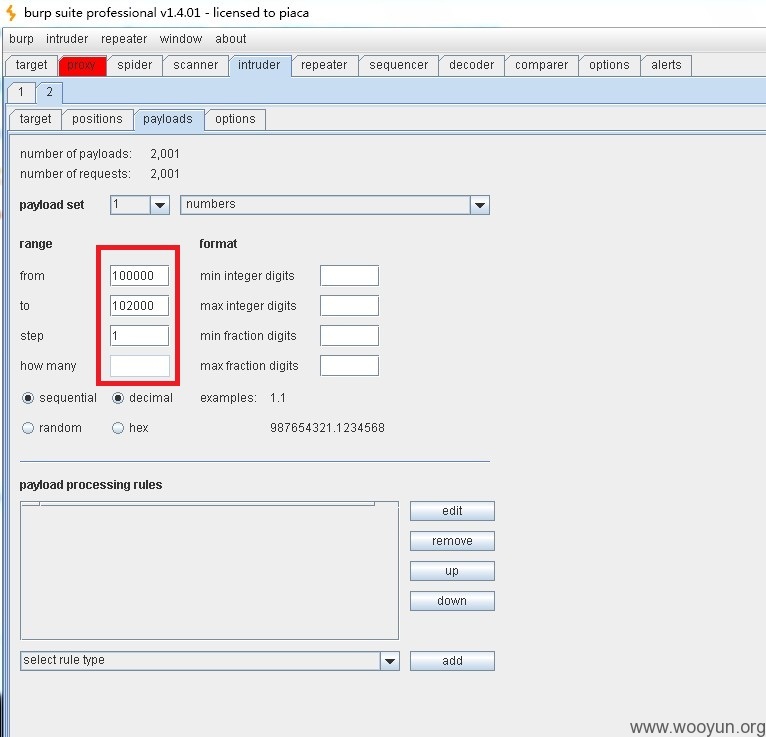Click the add rule button
766x737 pixels.
452,661
